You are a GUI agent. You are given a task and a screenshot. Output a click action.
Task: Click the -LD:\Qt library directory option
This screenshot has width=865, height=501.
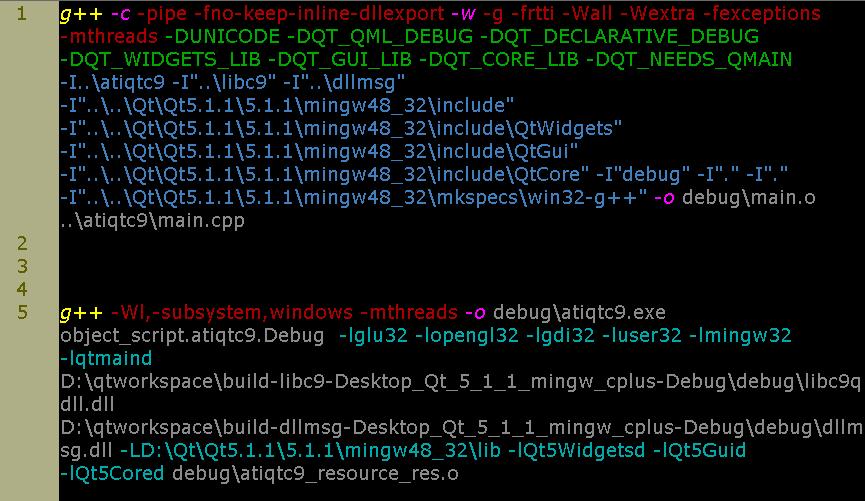pyautogui.click(x=310, y=450)
